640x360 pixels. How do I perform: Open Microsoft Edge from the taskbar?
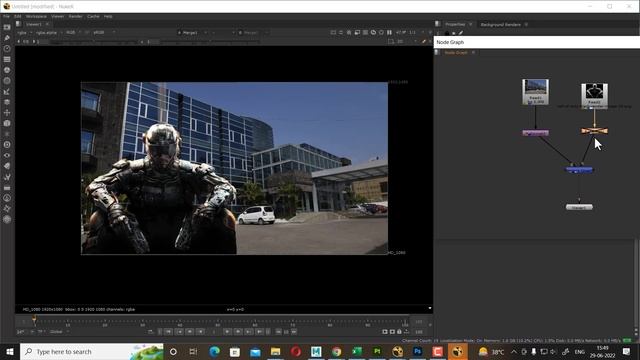[x=214, y=351]
